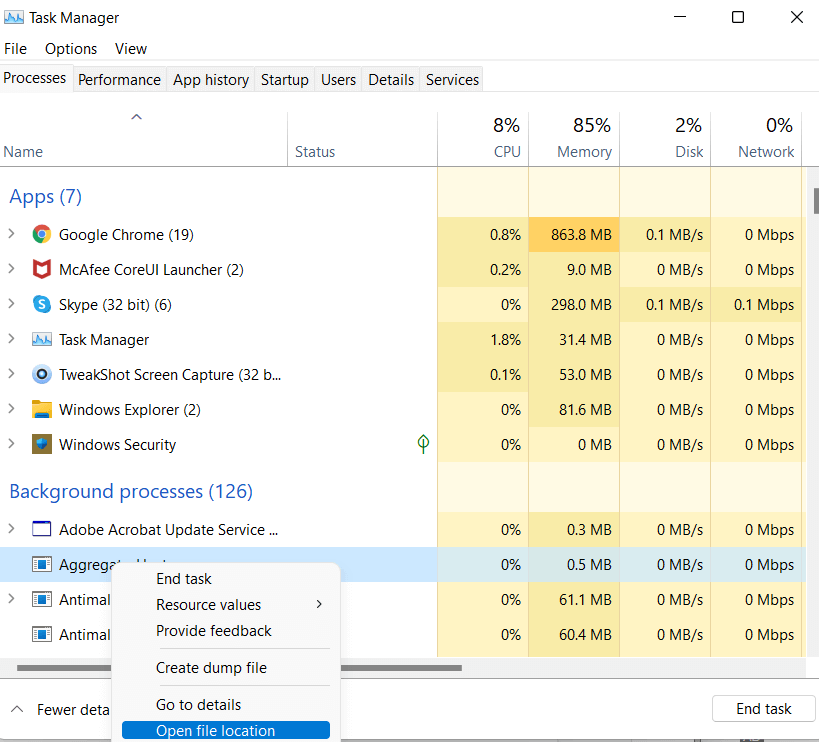Screen dimensions: 819x742
Task: Click the Windows Explorer folder icon
Action: [x=42, y=409]
